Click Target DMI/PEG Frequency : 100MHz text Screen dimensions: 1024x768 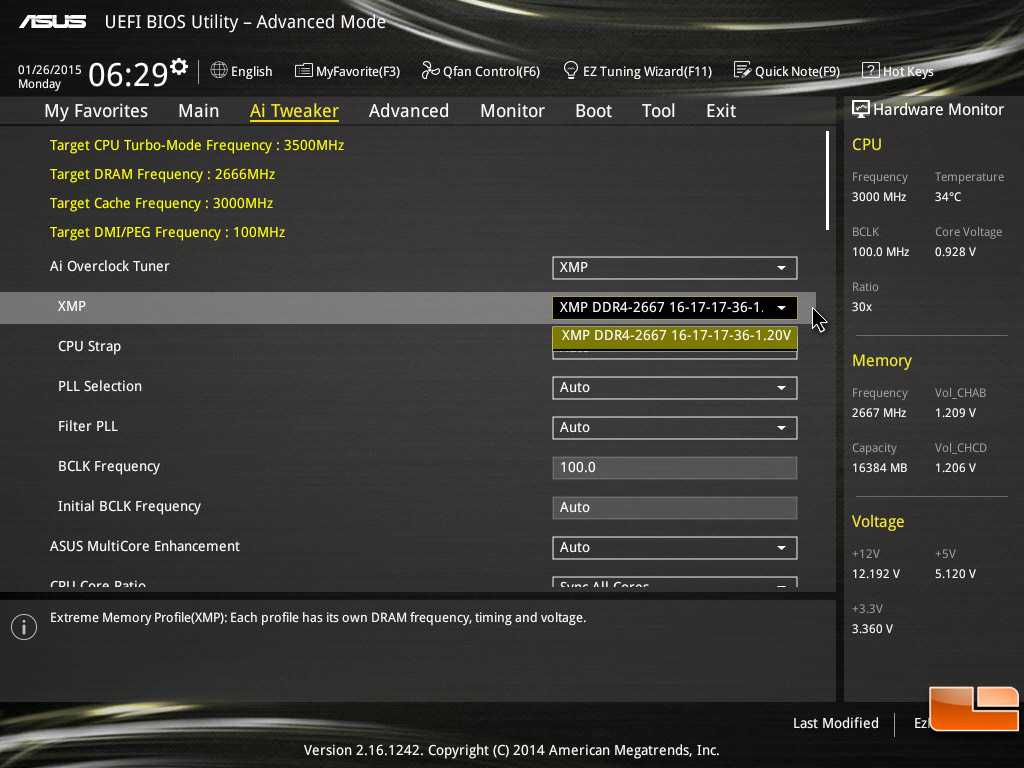pyautogui.click(x=167, y=232)
